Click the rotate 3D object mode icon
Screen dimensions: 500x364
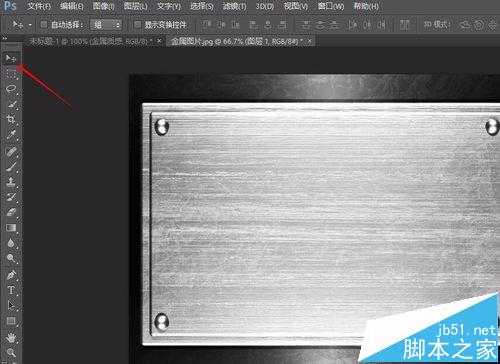coord(465,25)
